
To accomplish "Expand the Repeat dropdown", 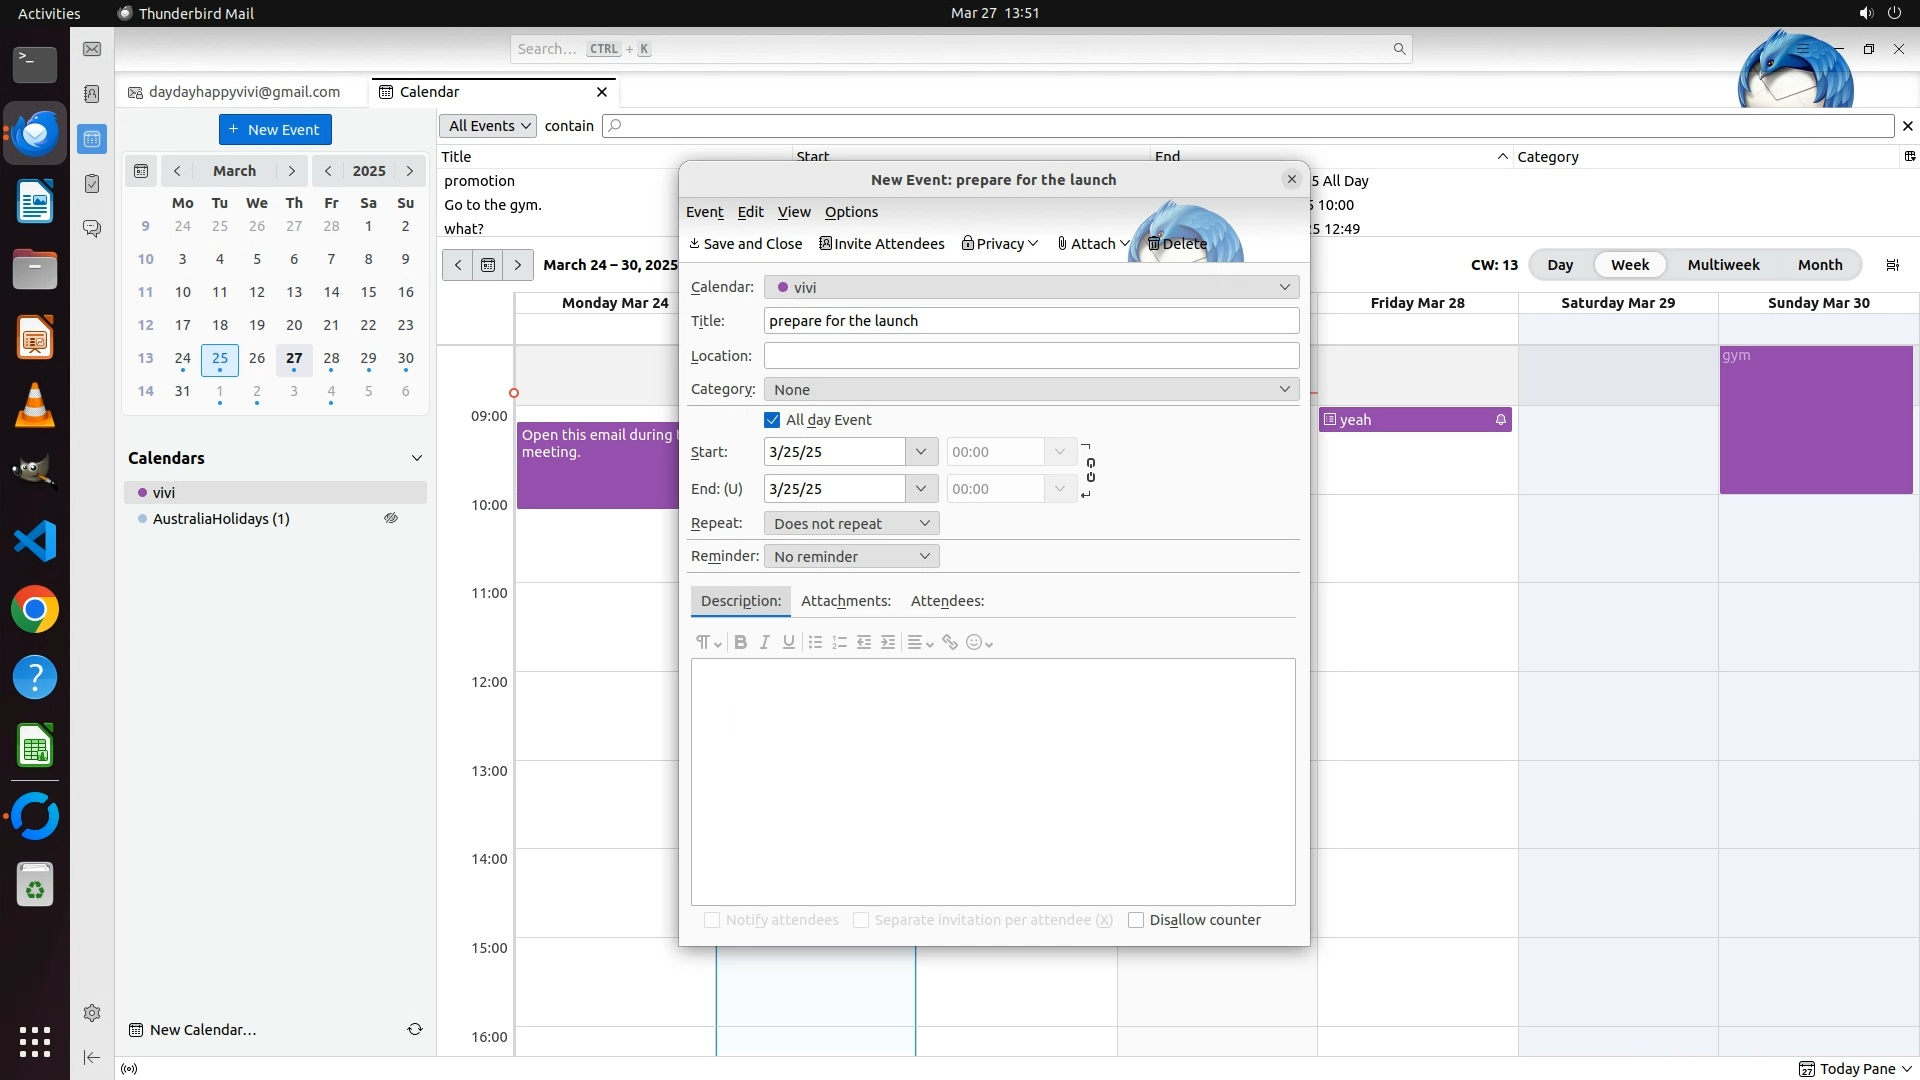I will 851,523.
